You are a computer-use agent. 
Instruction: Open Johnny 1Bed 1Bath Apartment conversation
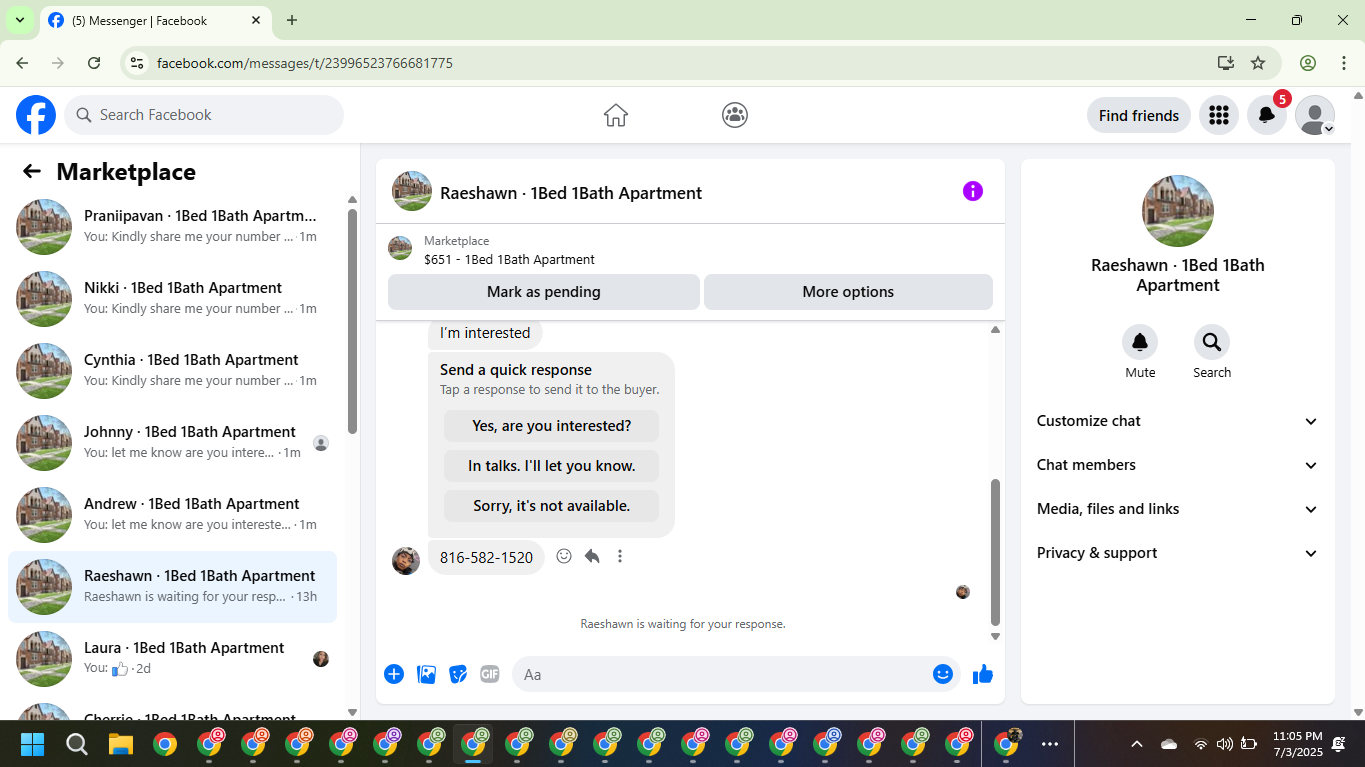(x=172, y=443)
